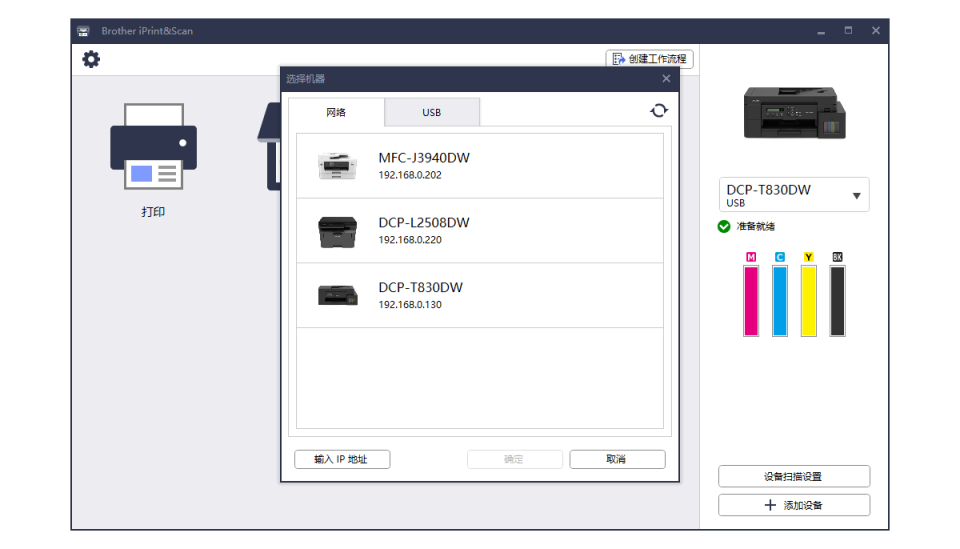Click the green 准备就绪 status check icon

[x=724, y=226]
